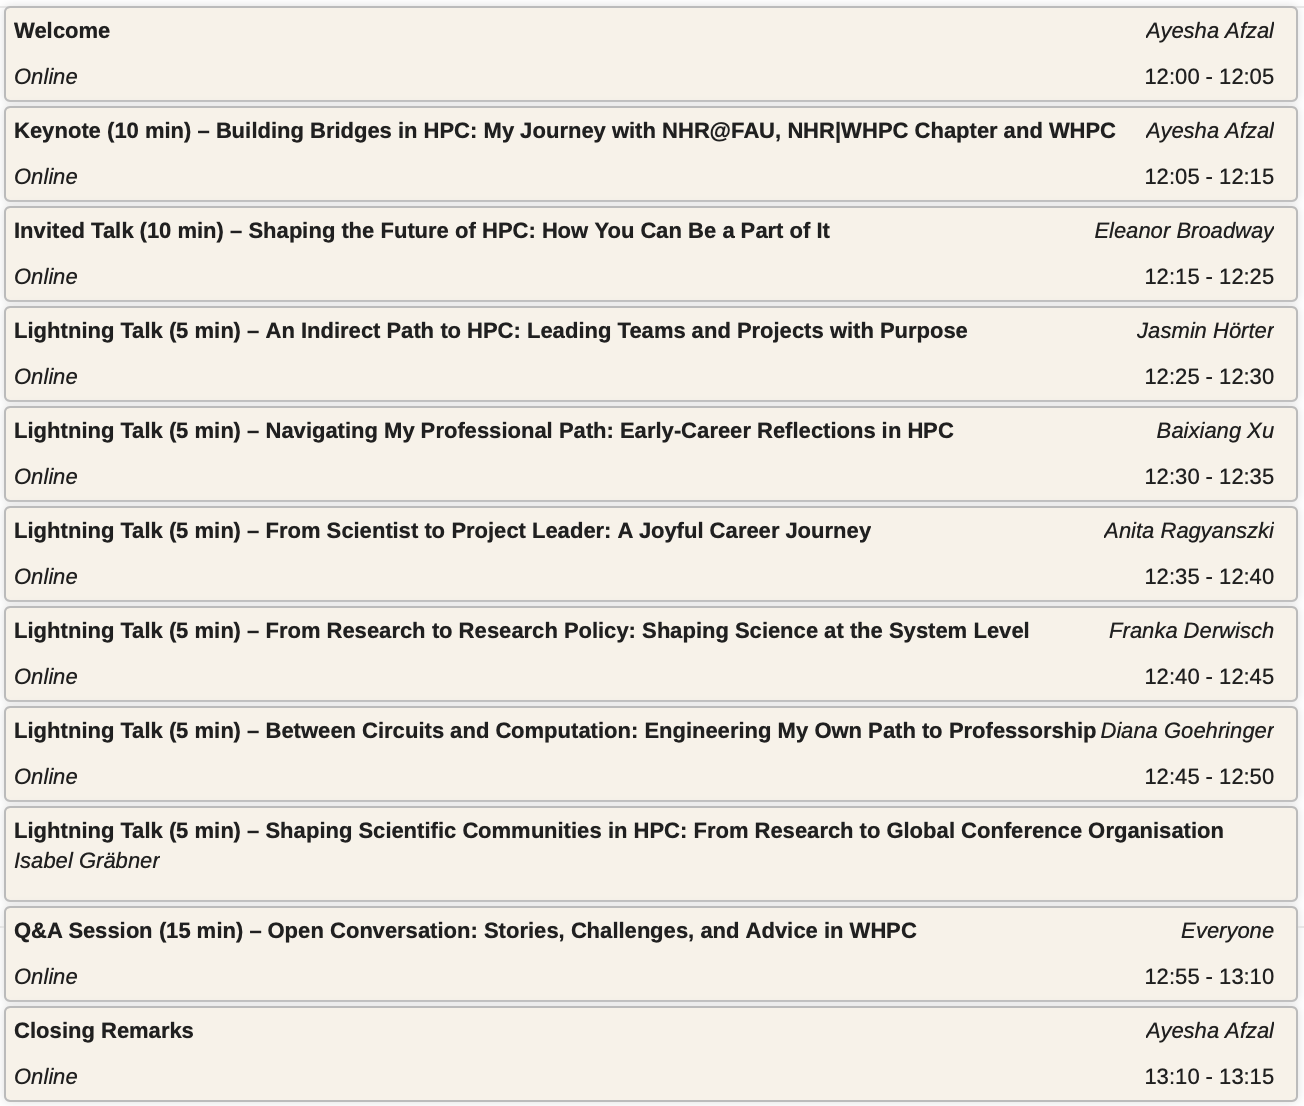This screenshot has width=1304, height=1106.
Task: Click the Everyone speaker label
Action: pyautogui.click(x=1226, y=931)
